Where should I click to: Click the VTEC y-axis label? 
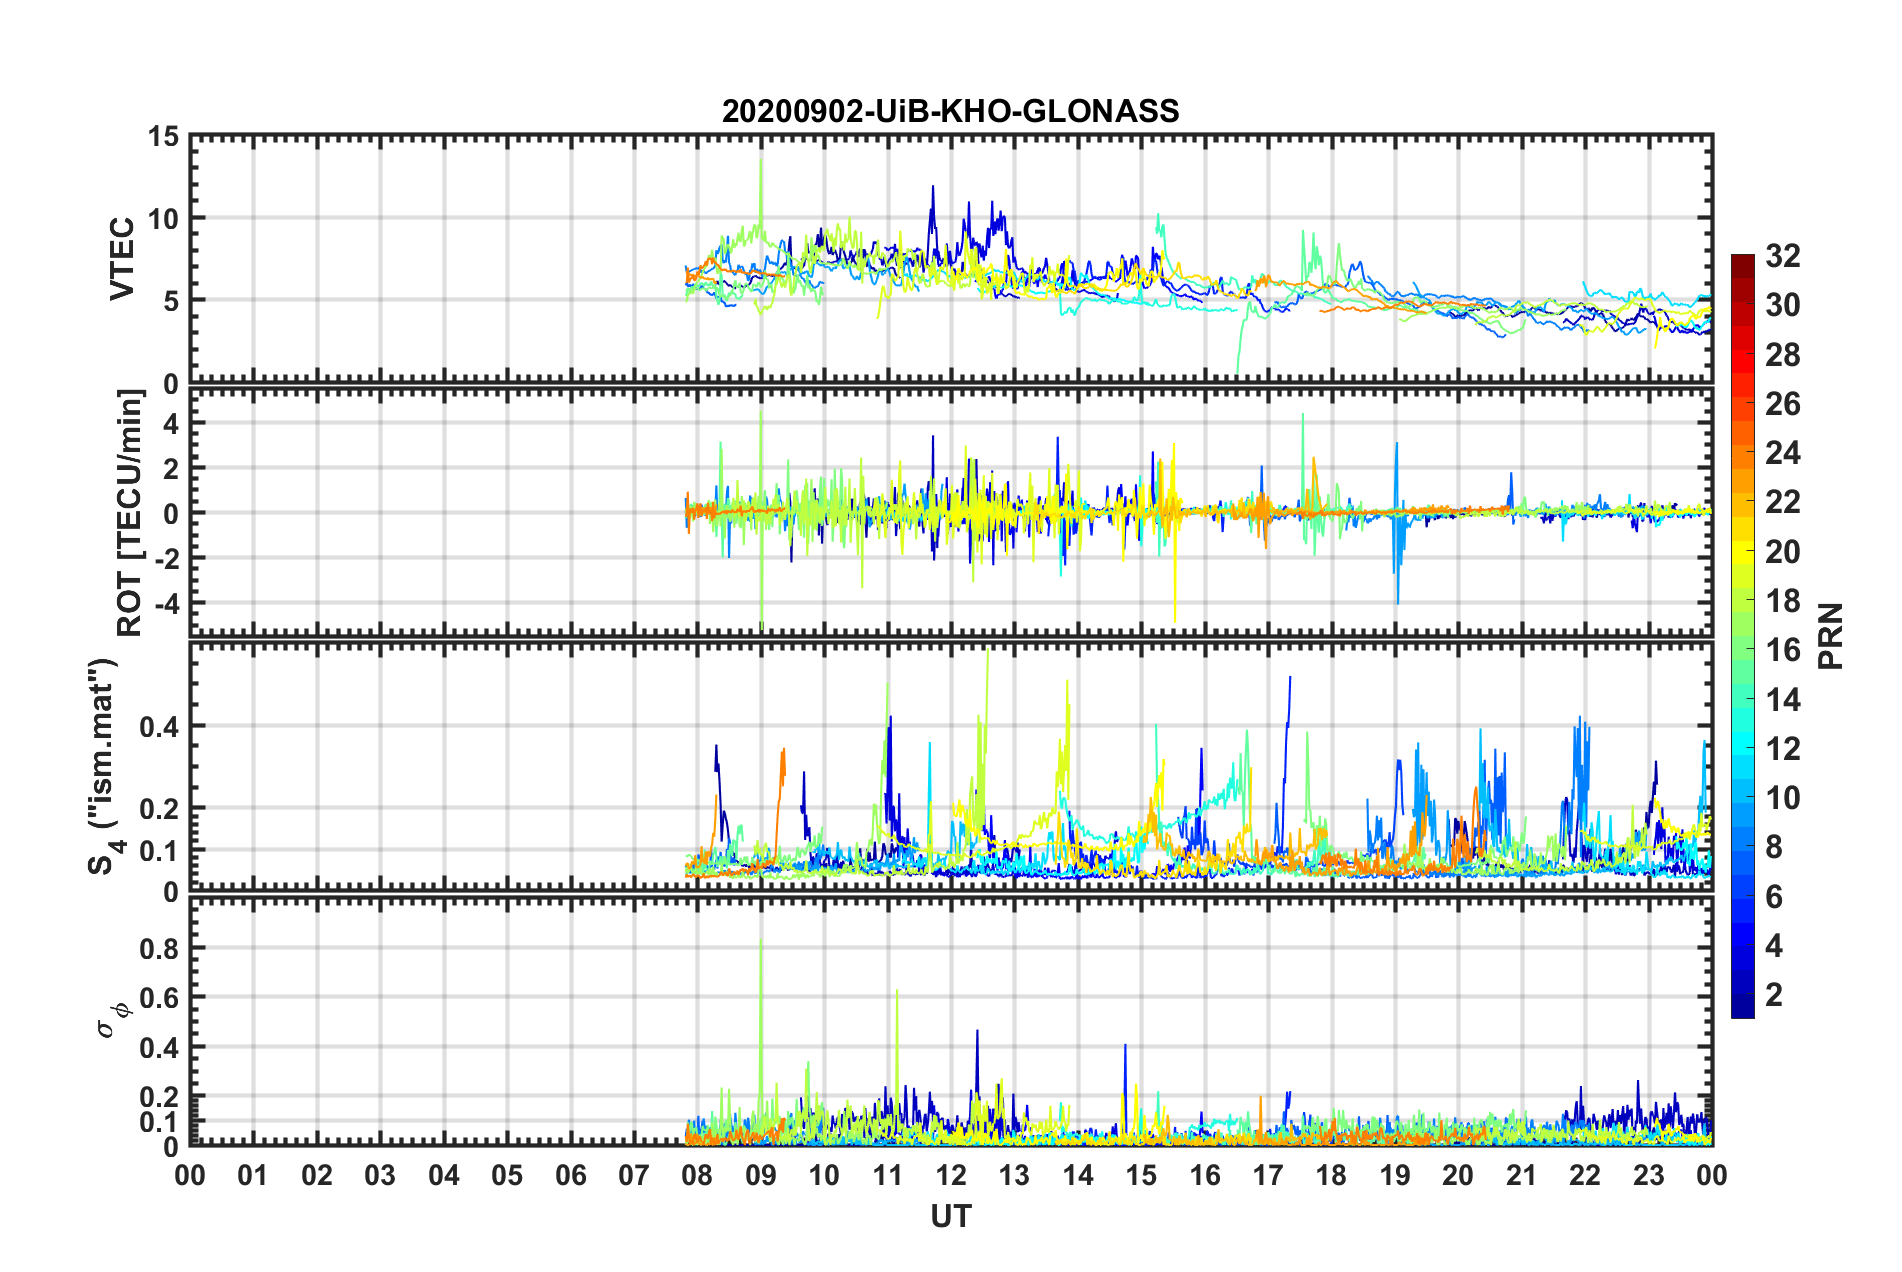(122, 259)
